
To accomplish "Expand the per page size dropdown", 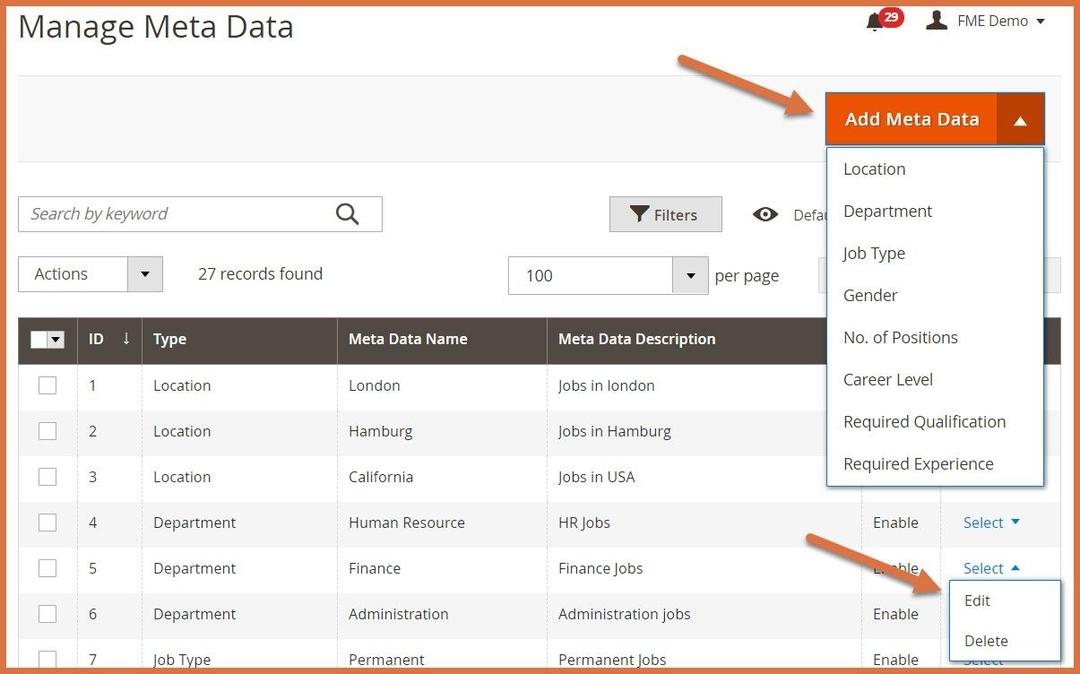I will pos(690,276).
